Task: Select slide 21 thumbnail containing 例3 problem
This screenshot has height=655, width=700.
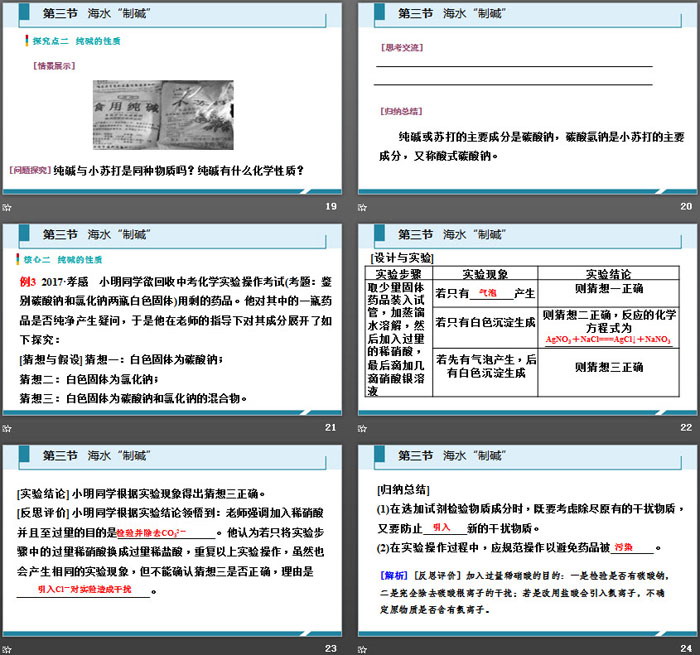Action: [173, 325]
